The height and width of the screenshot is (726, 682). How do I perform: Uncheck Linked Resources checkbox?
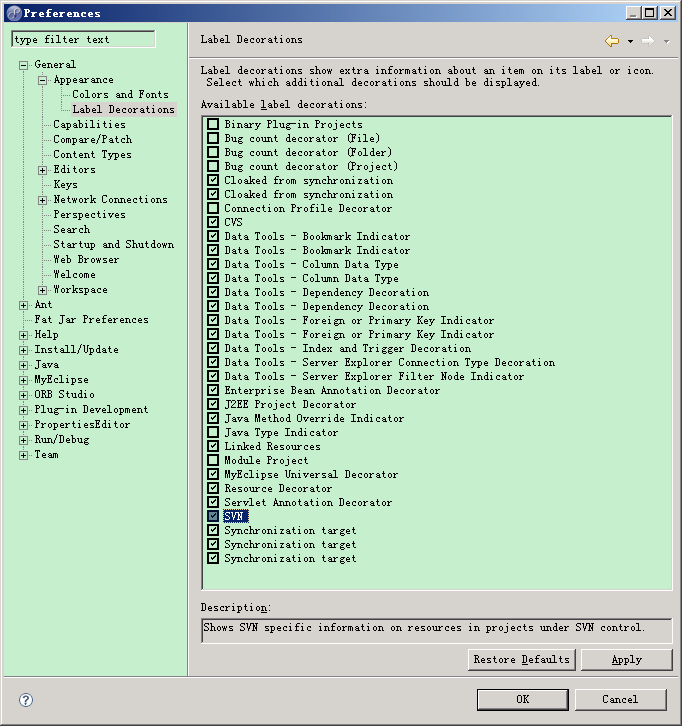point(213,446)
